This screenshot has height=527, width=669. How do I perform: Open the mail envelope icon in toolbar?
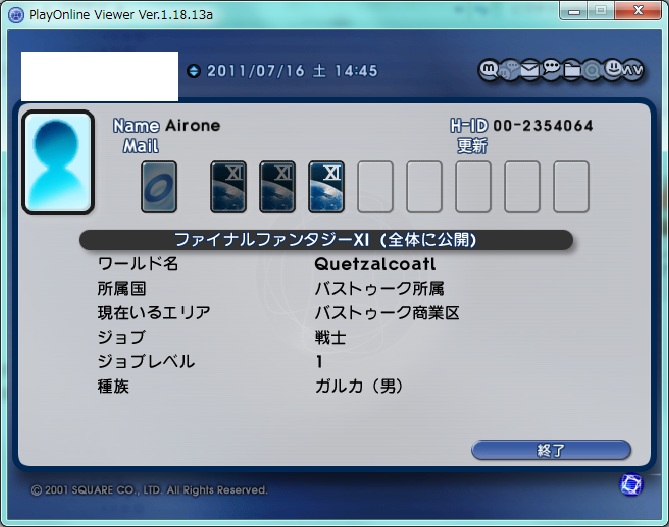point(530,69)
